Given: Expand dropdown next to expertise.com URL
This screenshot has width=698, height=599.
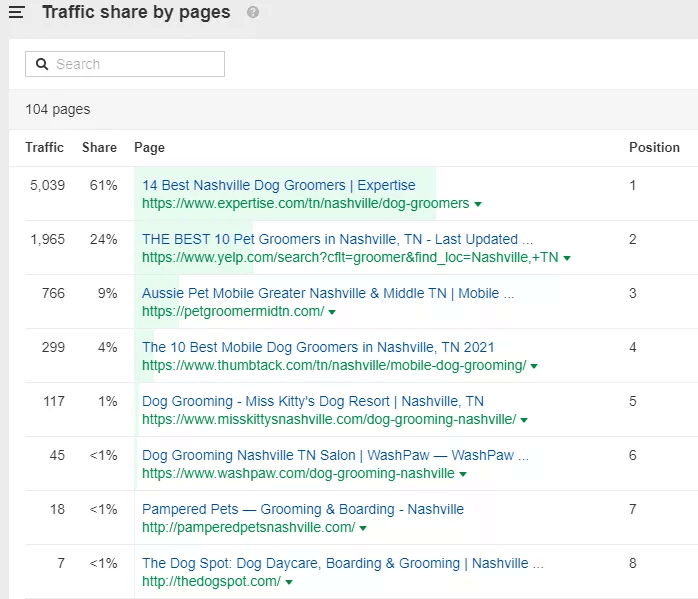Looking at the screenshot, I should pyautogui.click(x=478, y=204).
